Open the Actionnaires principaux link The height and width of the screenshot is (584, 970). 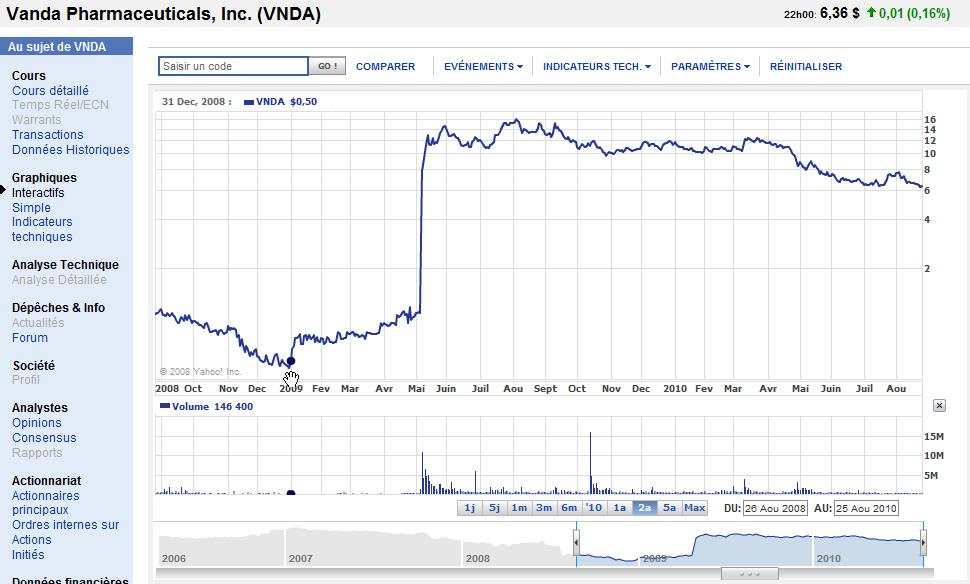45,502
